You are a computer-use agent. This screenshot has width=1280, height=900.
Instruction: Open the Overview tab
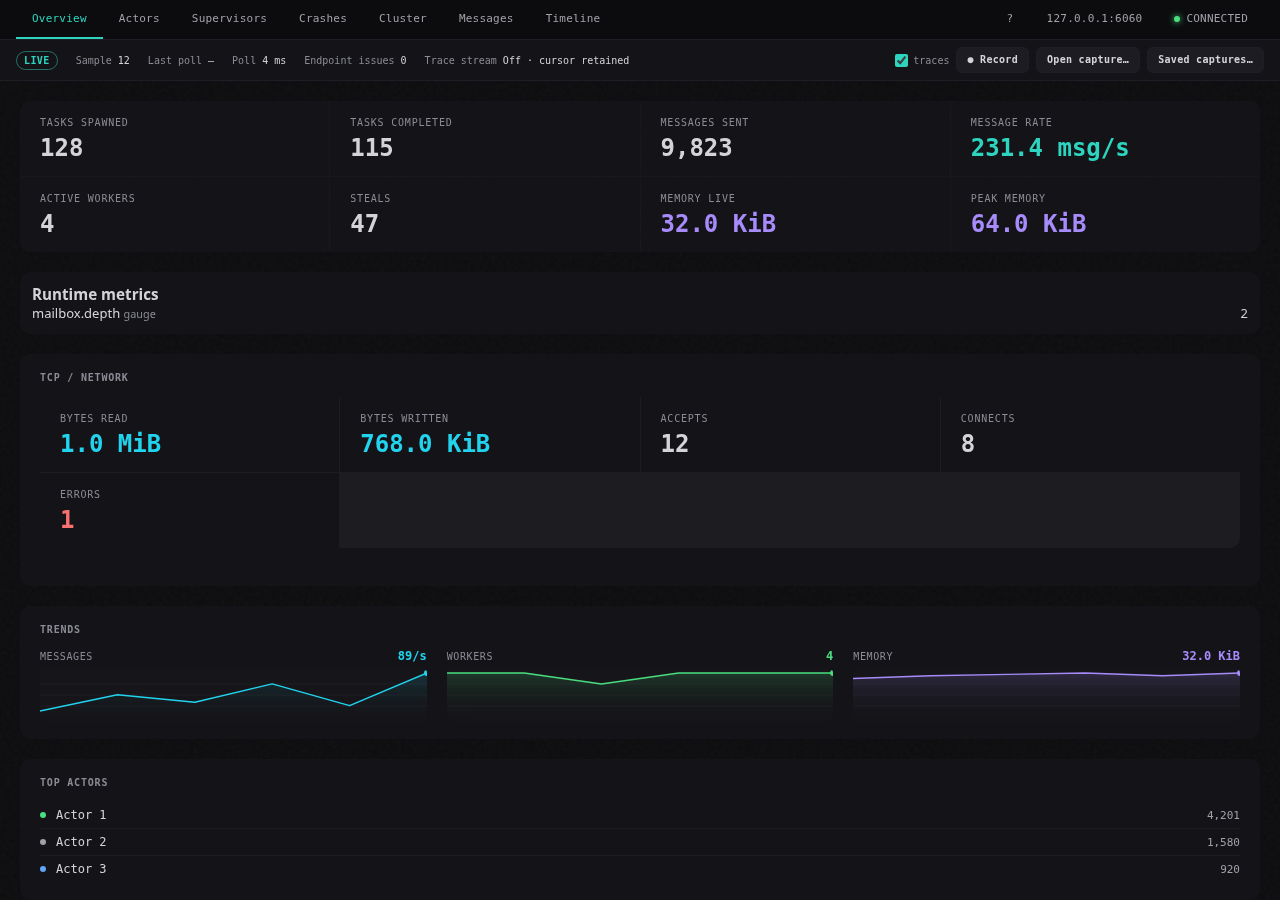tap(59, 19)
